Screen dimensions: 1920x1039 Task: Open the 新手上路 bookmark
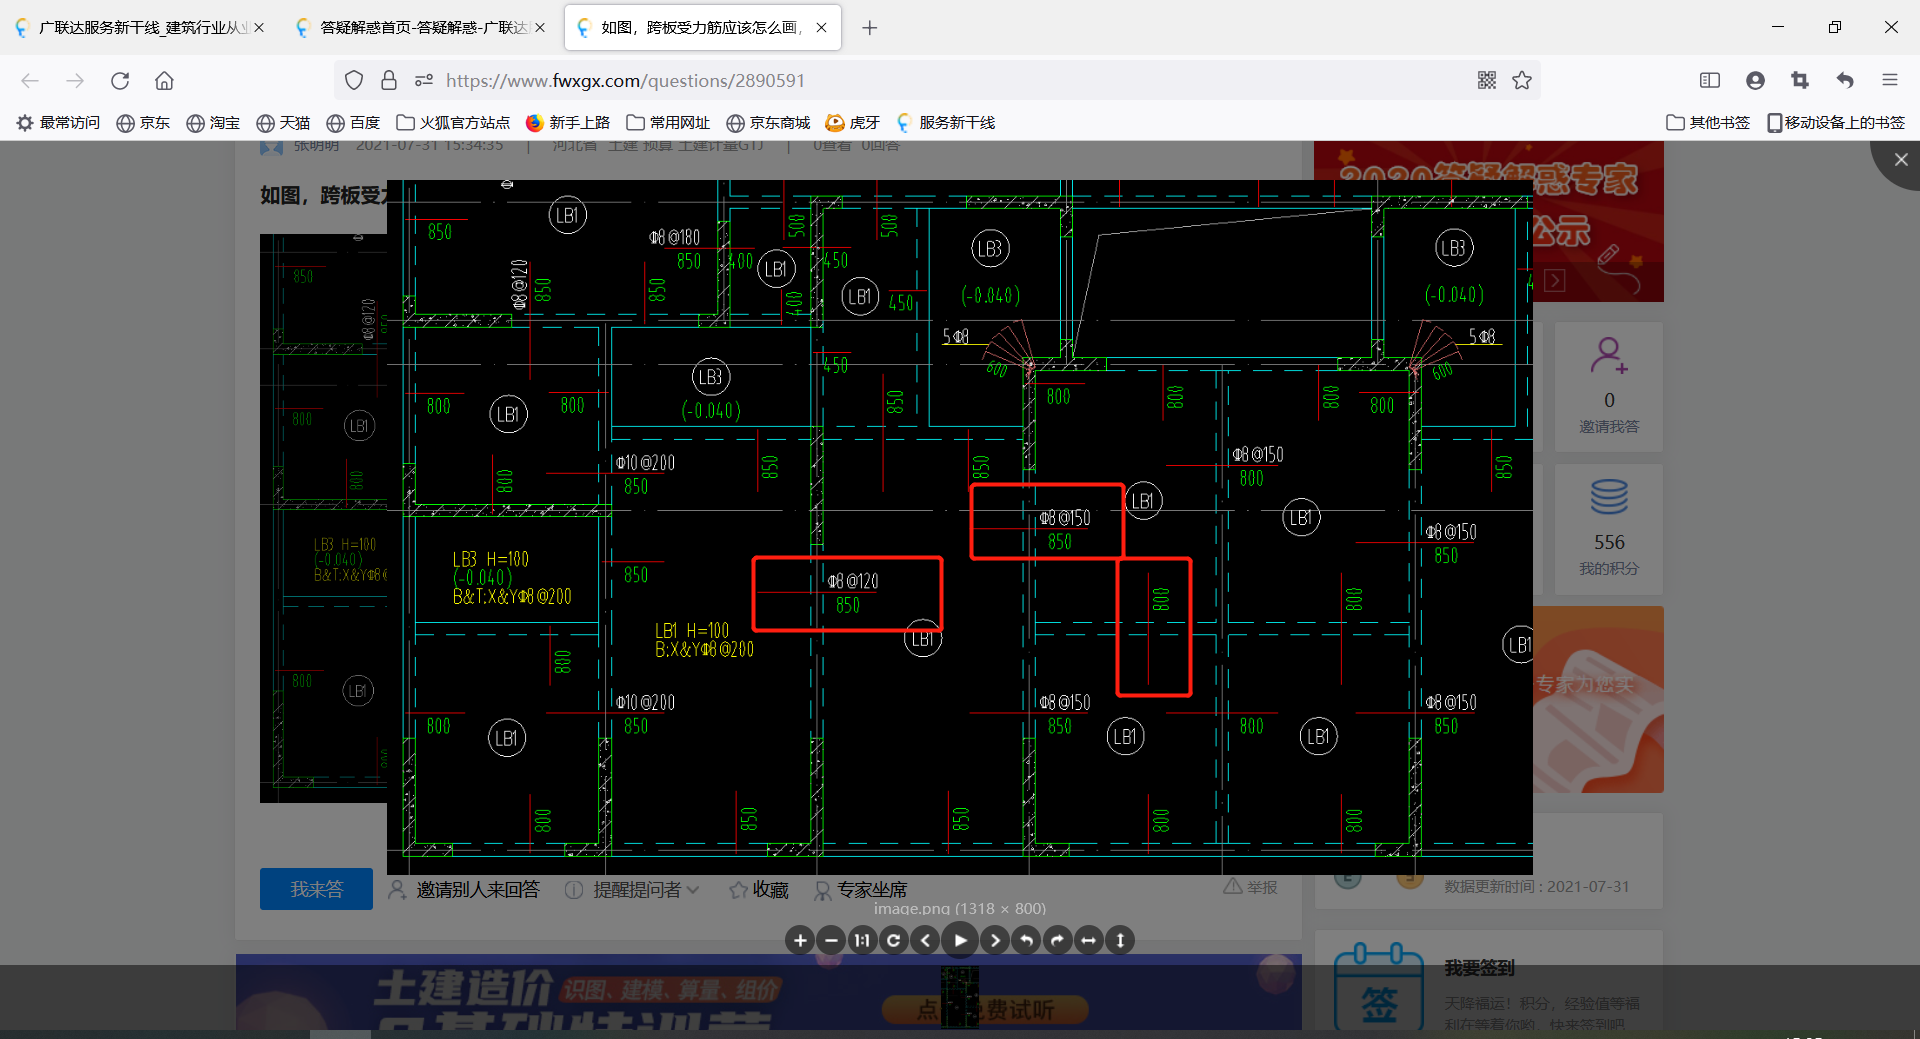point(568,122)
